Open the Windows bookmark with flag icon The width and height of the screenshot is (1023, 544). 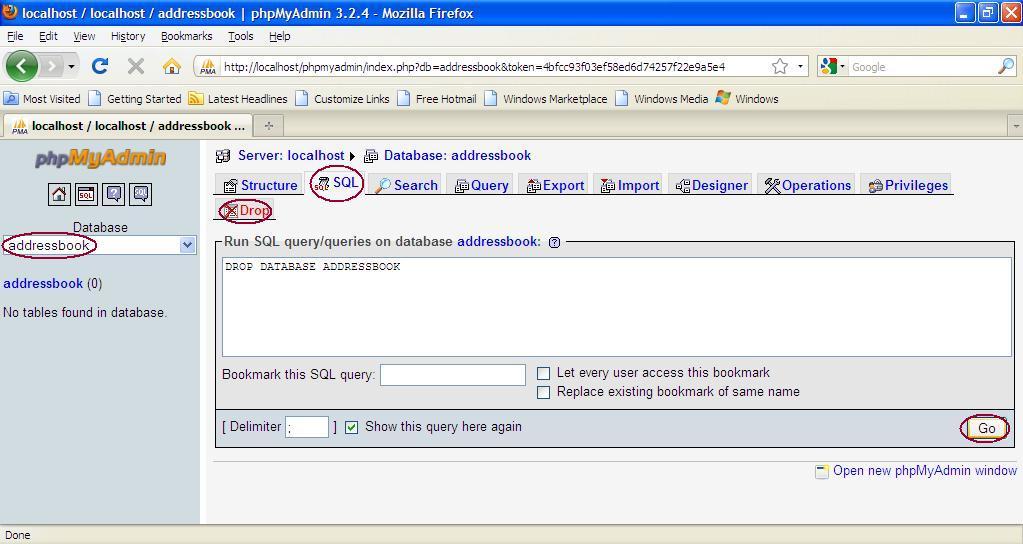(747, 98)
